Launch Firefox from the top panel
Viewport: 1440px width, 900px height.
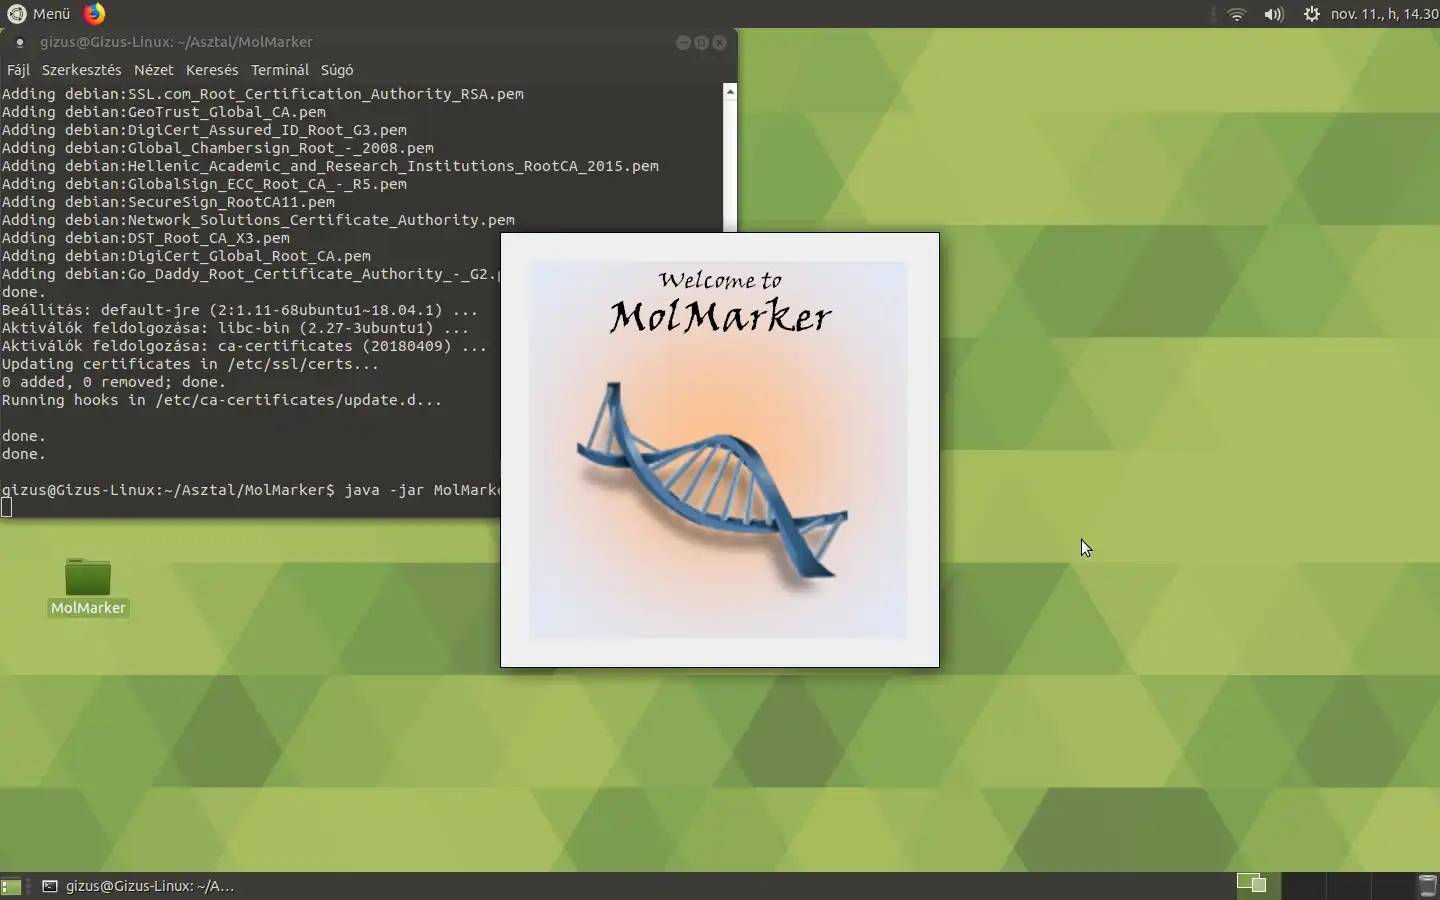94,14
